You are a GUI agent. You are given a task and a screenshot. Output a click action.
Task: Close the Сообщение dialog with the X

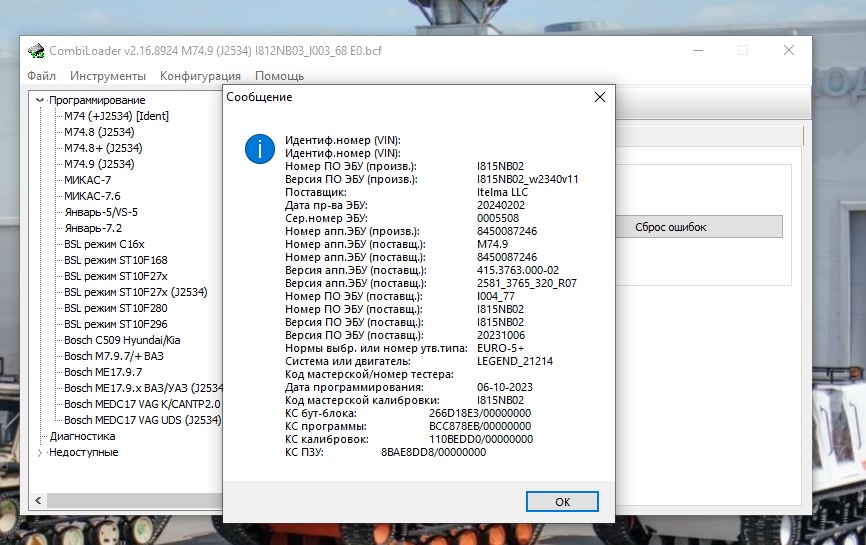(x=599, y=97)
